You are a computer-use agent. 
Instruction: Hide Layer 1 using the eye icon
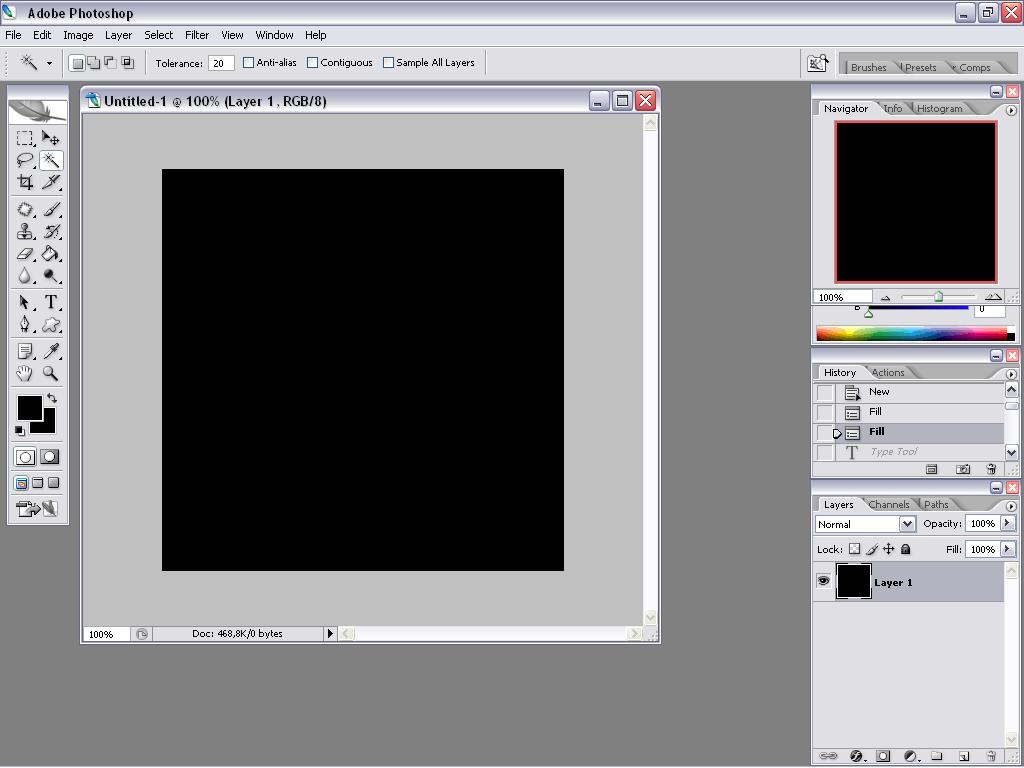pos(824,581)
